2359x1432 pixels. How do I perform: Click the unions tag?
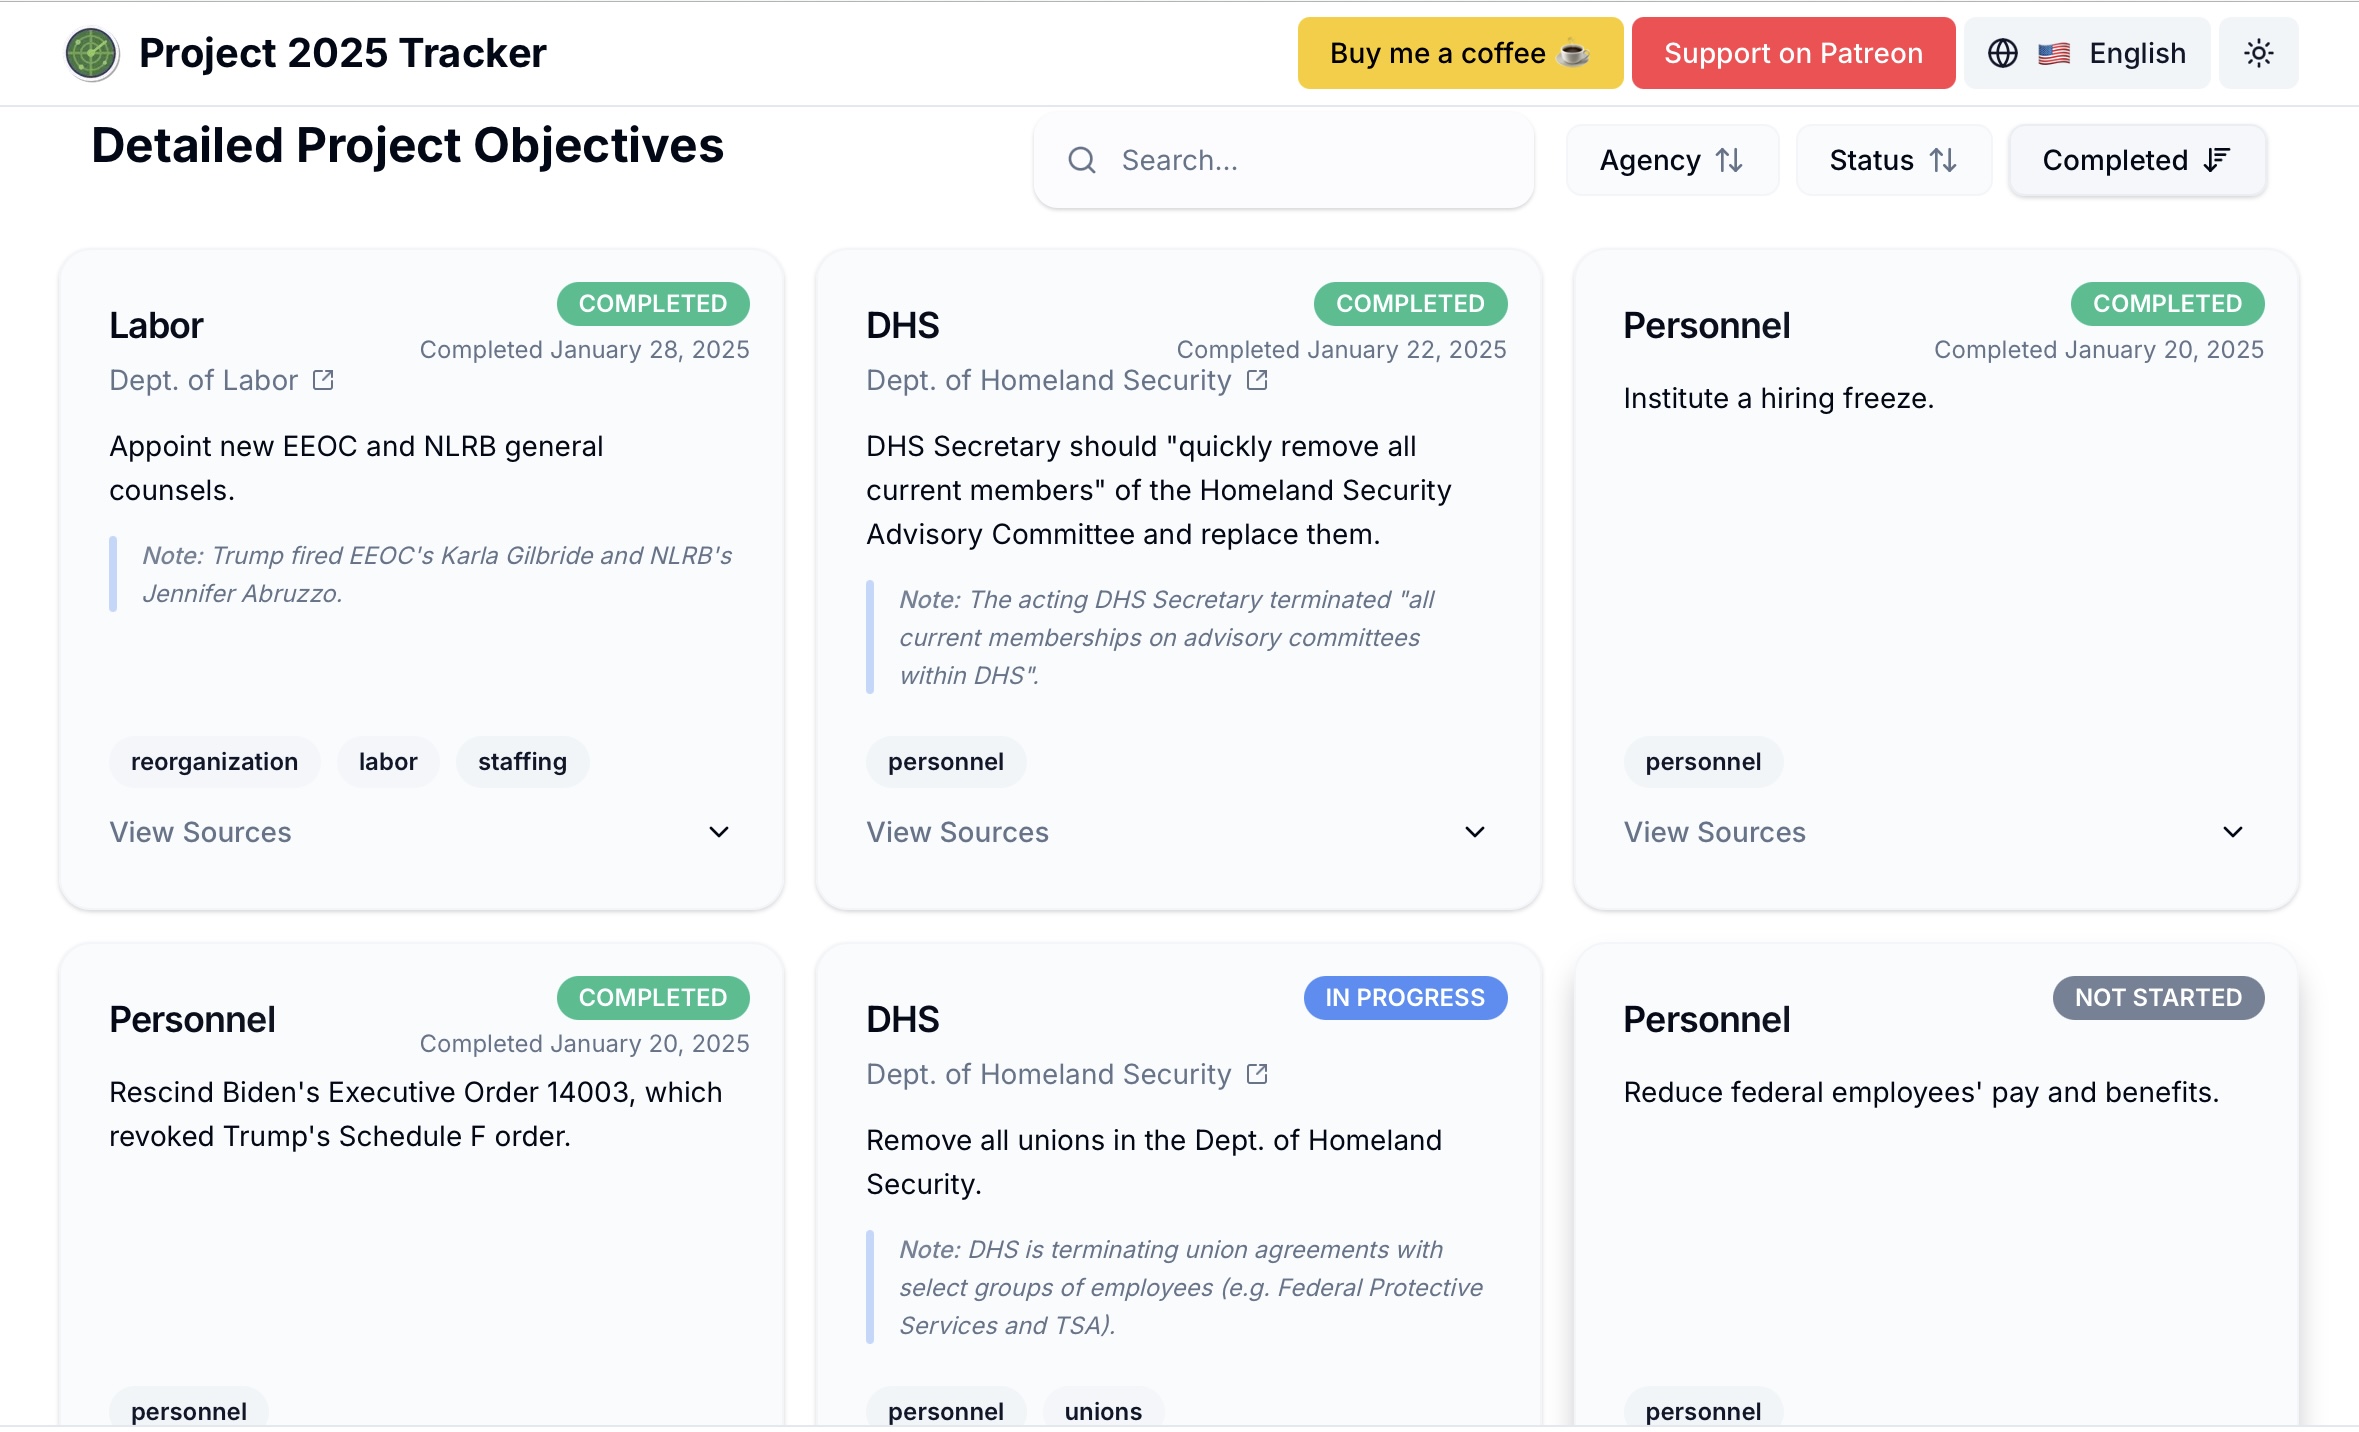click(x=1102, y=1411)
